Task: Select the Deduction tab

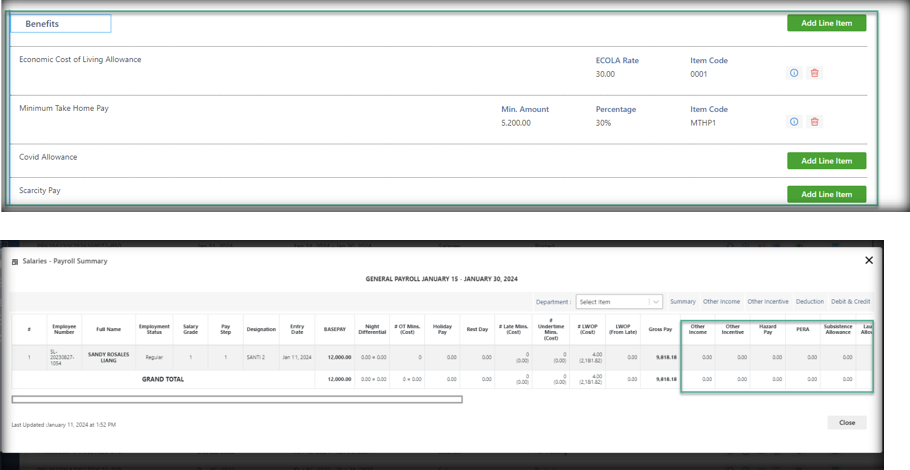Action: pos(810,302)
